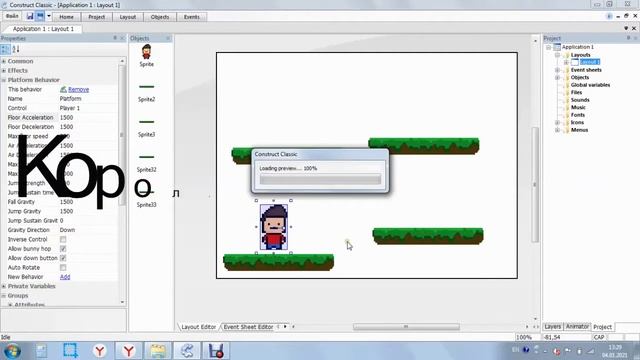Viewport: 640px width, 360px height.
Task: Select Layout 1 in the Project tree
Action: point(590,62)
